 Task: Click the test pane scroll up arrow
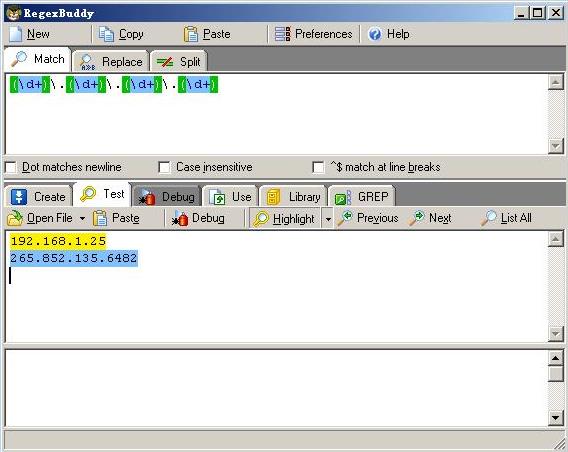[x=556, y=239]
